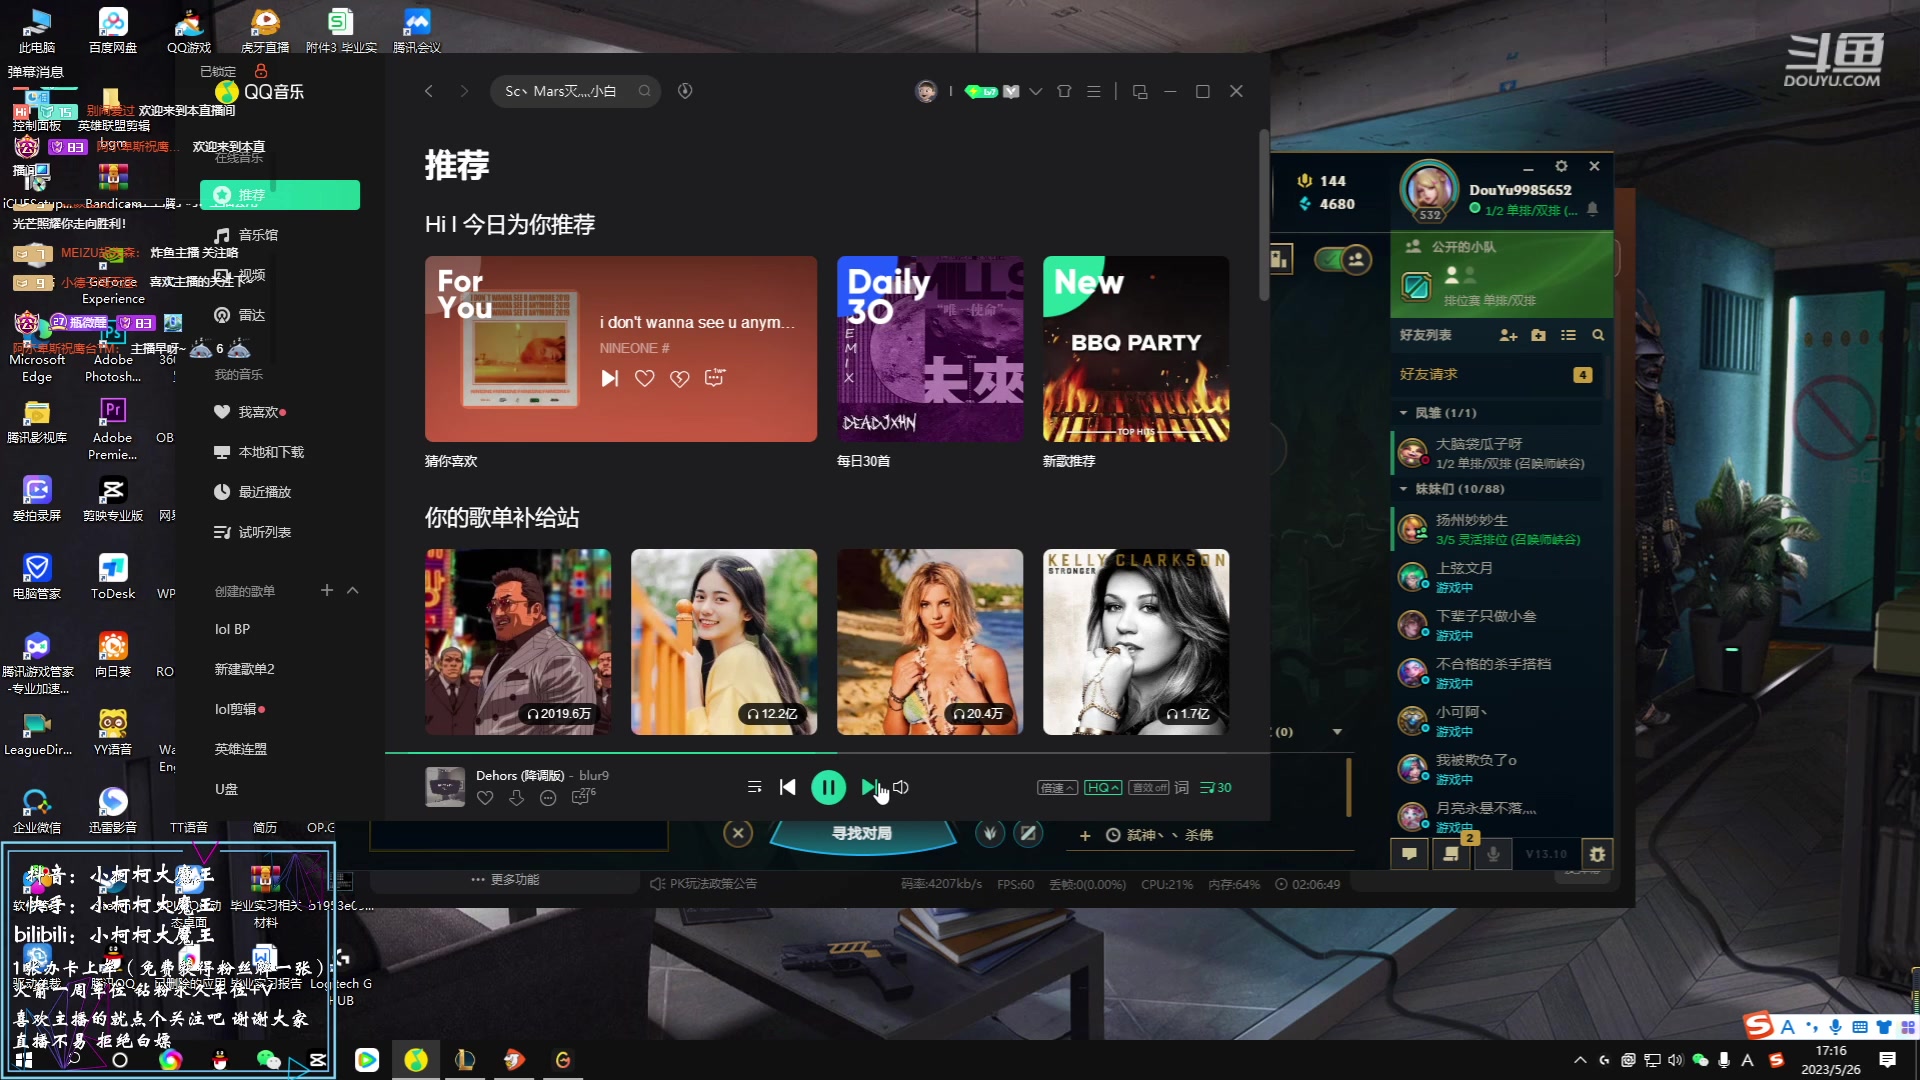Show the lyrics via 词 button
Viewport: 1920px width, 1080px height.
[x=1181, y=788]
